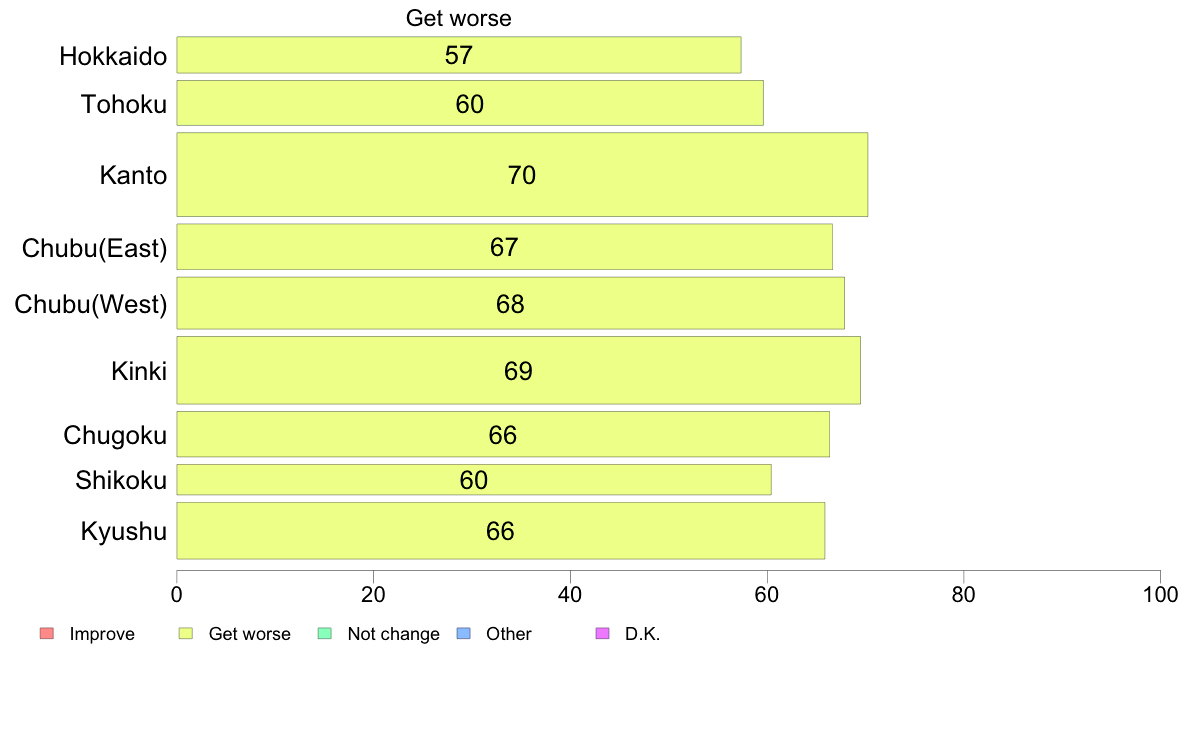Click the Not change legend text

tap(393, 634)
